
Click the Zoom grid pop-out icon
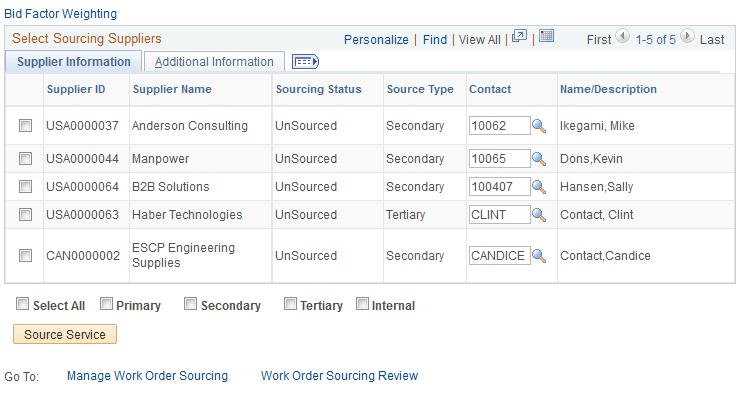(x=519, y=36)
